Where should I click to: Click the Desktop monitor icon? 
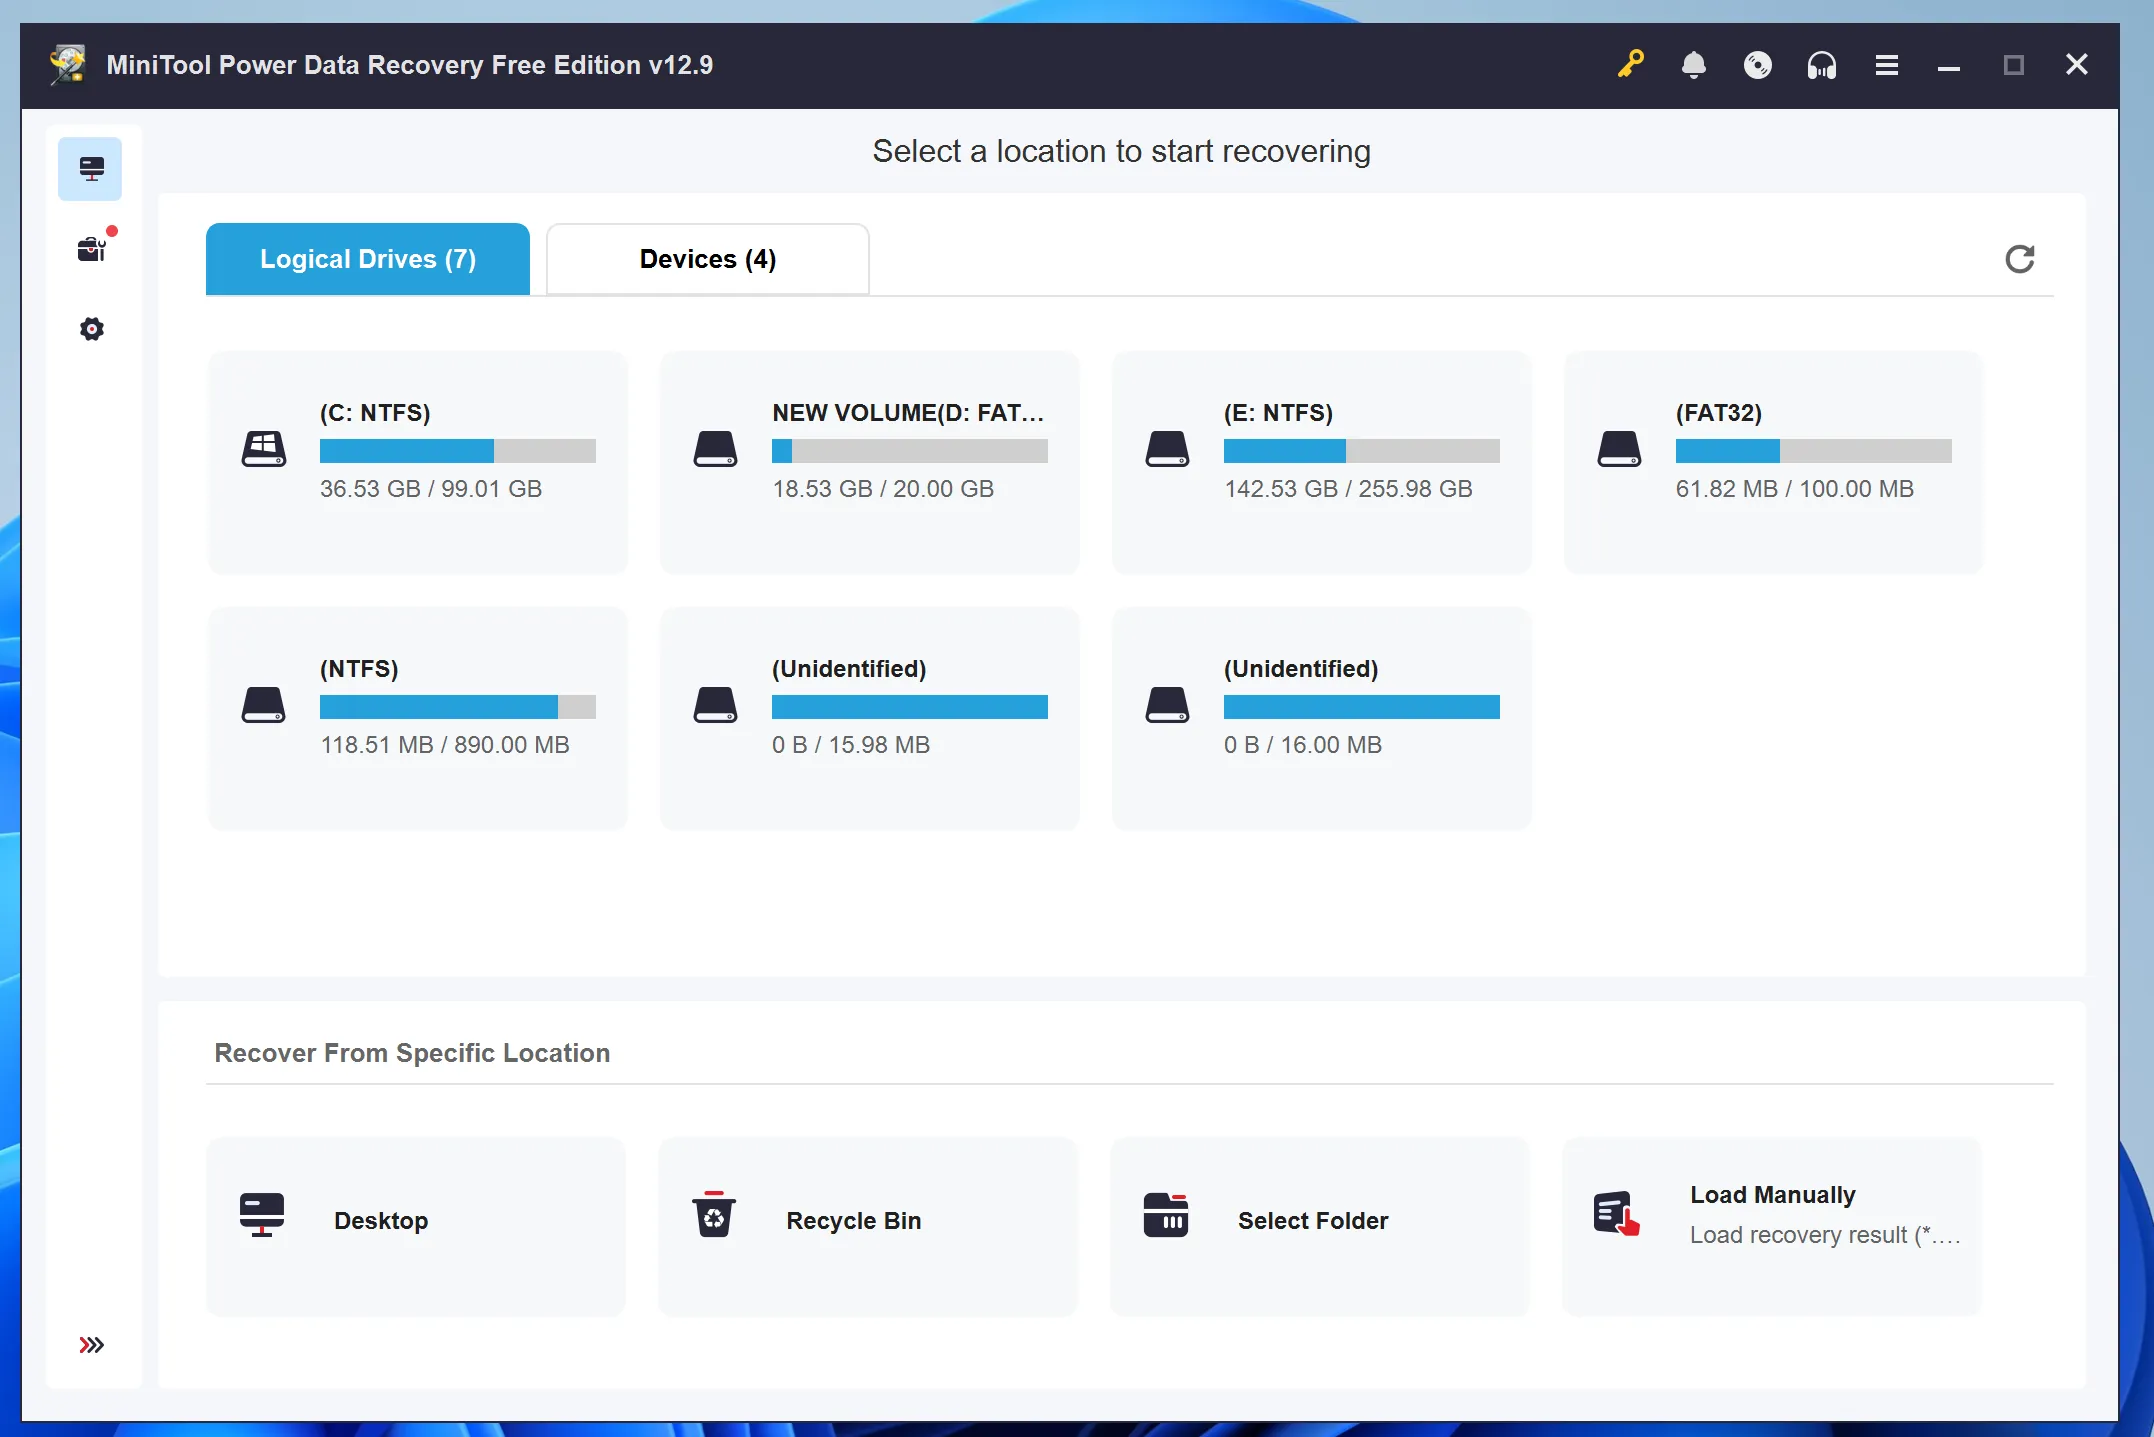coord(262,1215)
